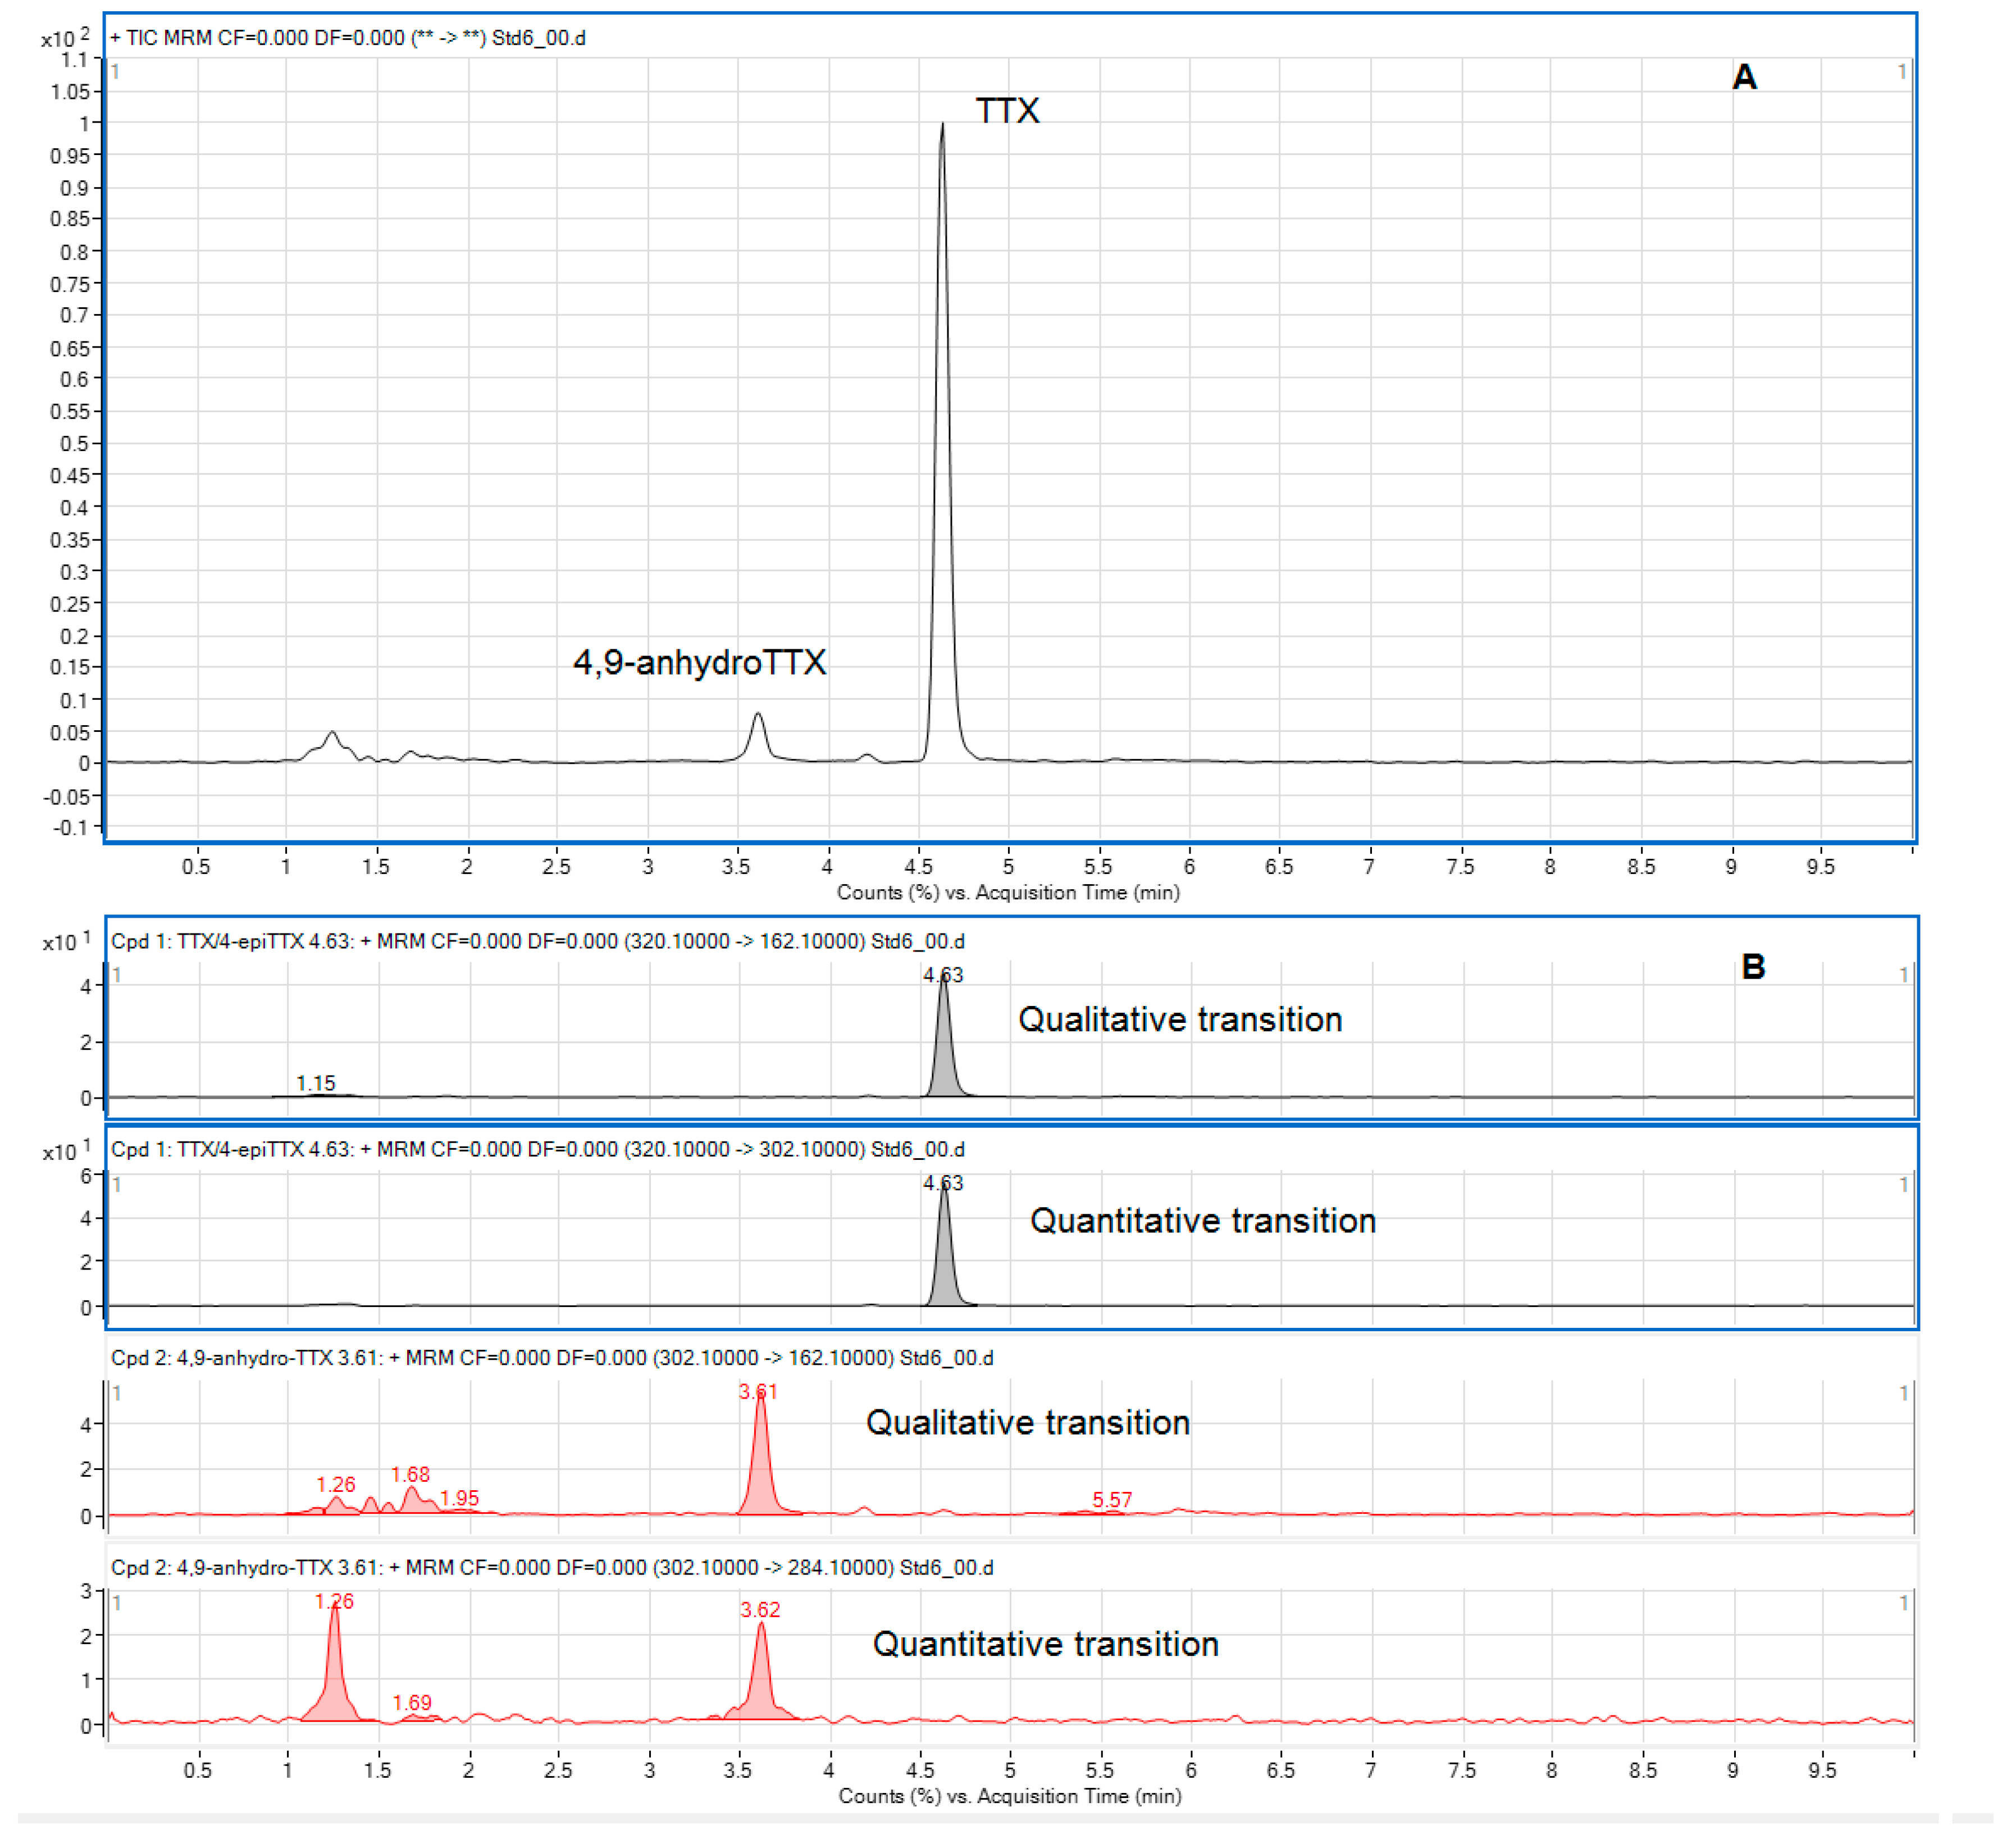Image resolution: width=2011 pixels, height=1848 pixels.
Task: Click top 'Counts (%) vs. Acquisition Time' axis label
Action: (1008, 892)
